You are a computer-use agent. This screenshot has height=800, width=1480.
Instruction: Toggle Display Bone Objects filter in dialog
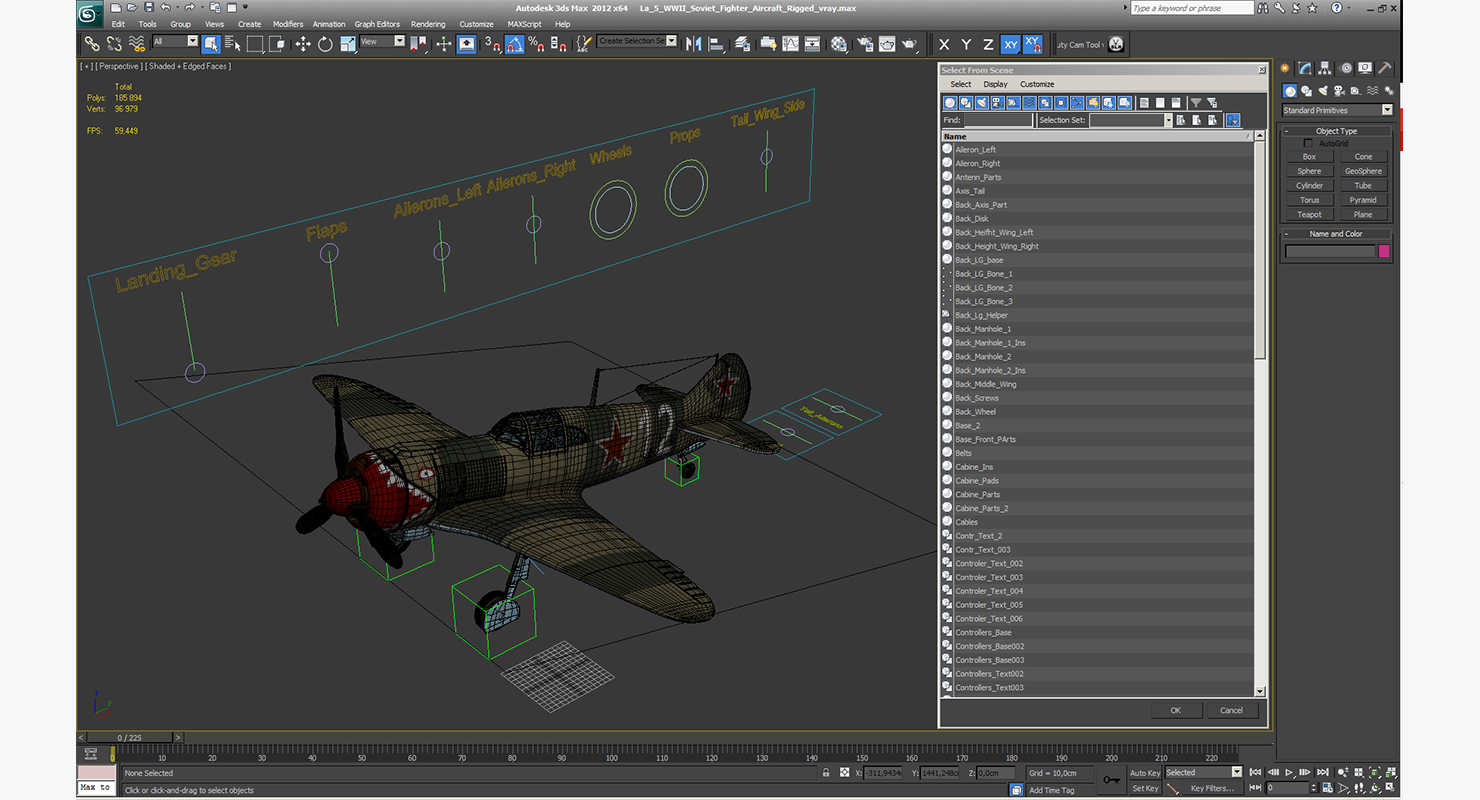click(x=1077, y=102)
